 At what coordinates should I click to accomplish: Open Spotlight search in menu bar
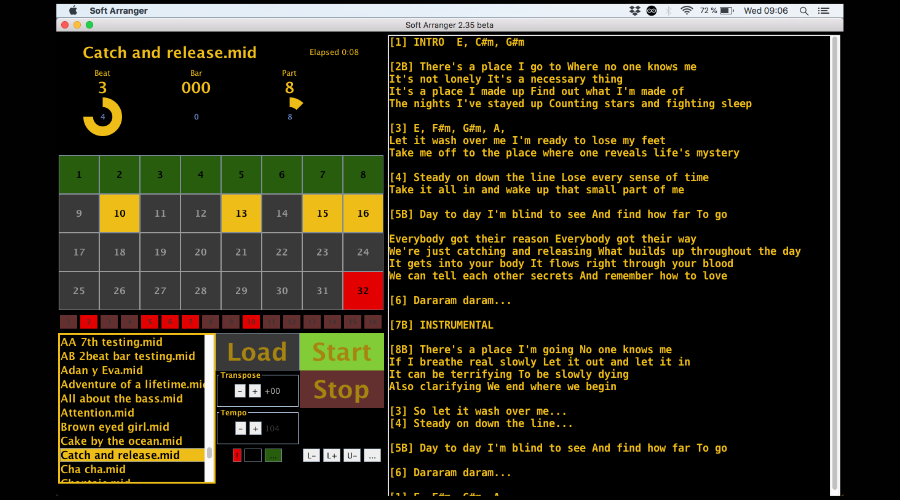point(804,10)
